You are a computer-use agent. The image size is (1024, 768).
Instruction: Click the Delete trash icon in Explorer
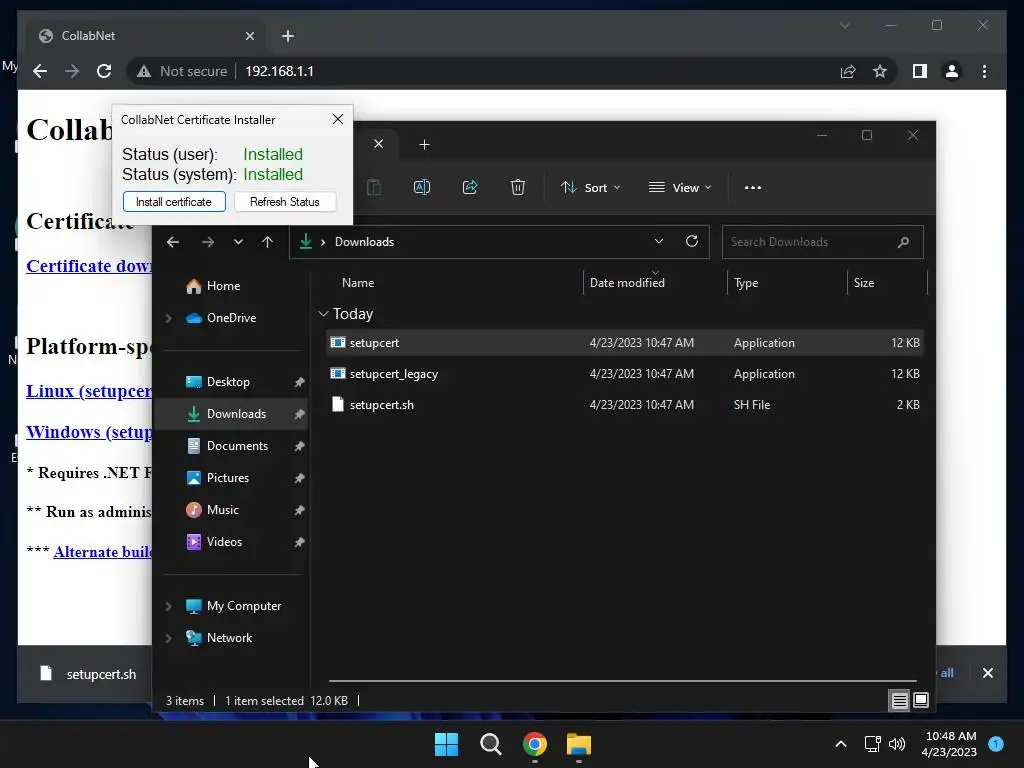[x=518, y=187]
